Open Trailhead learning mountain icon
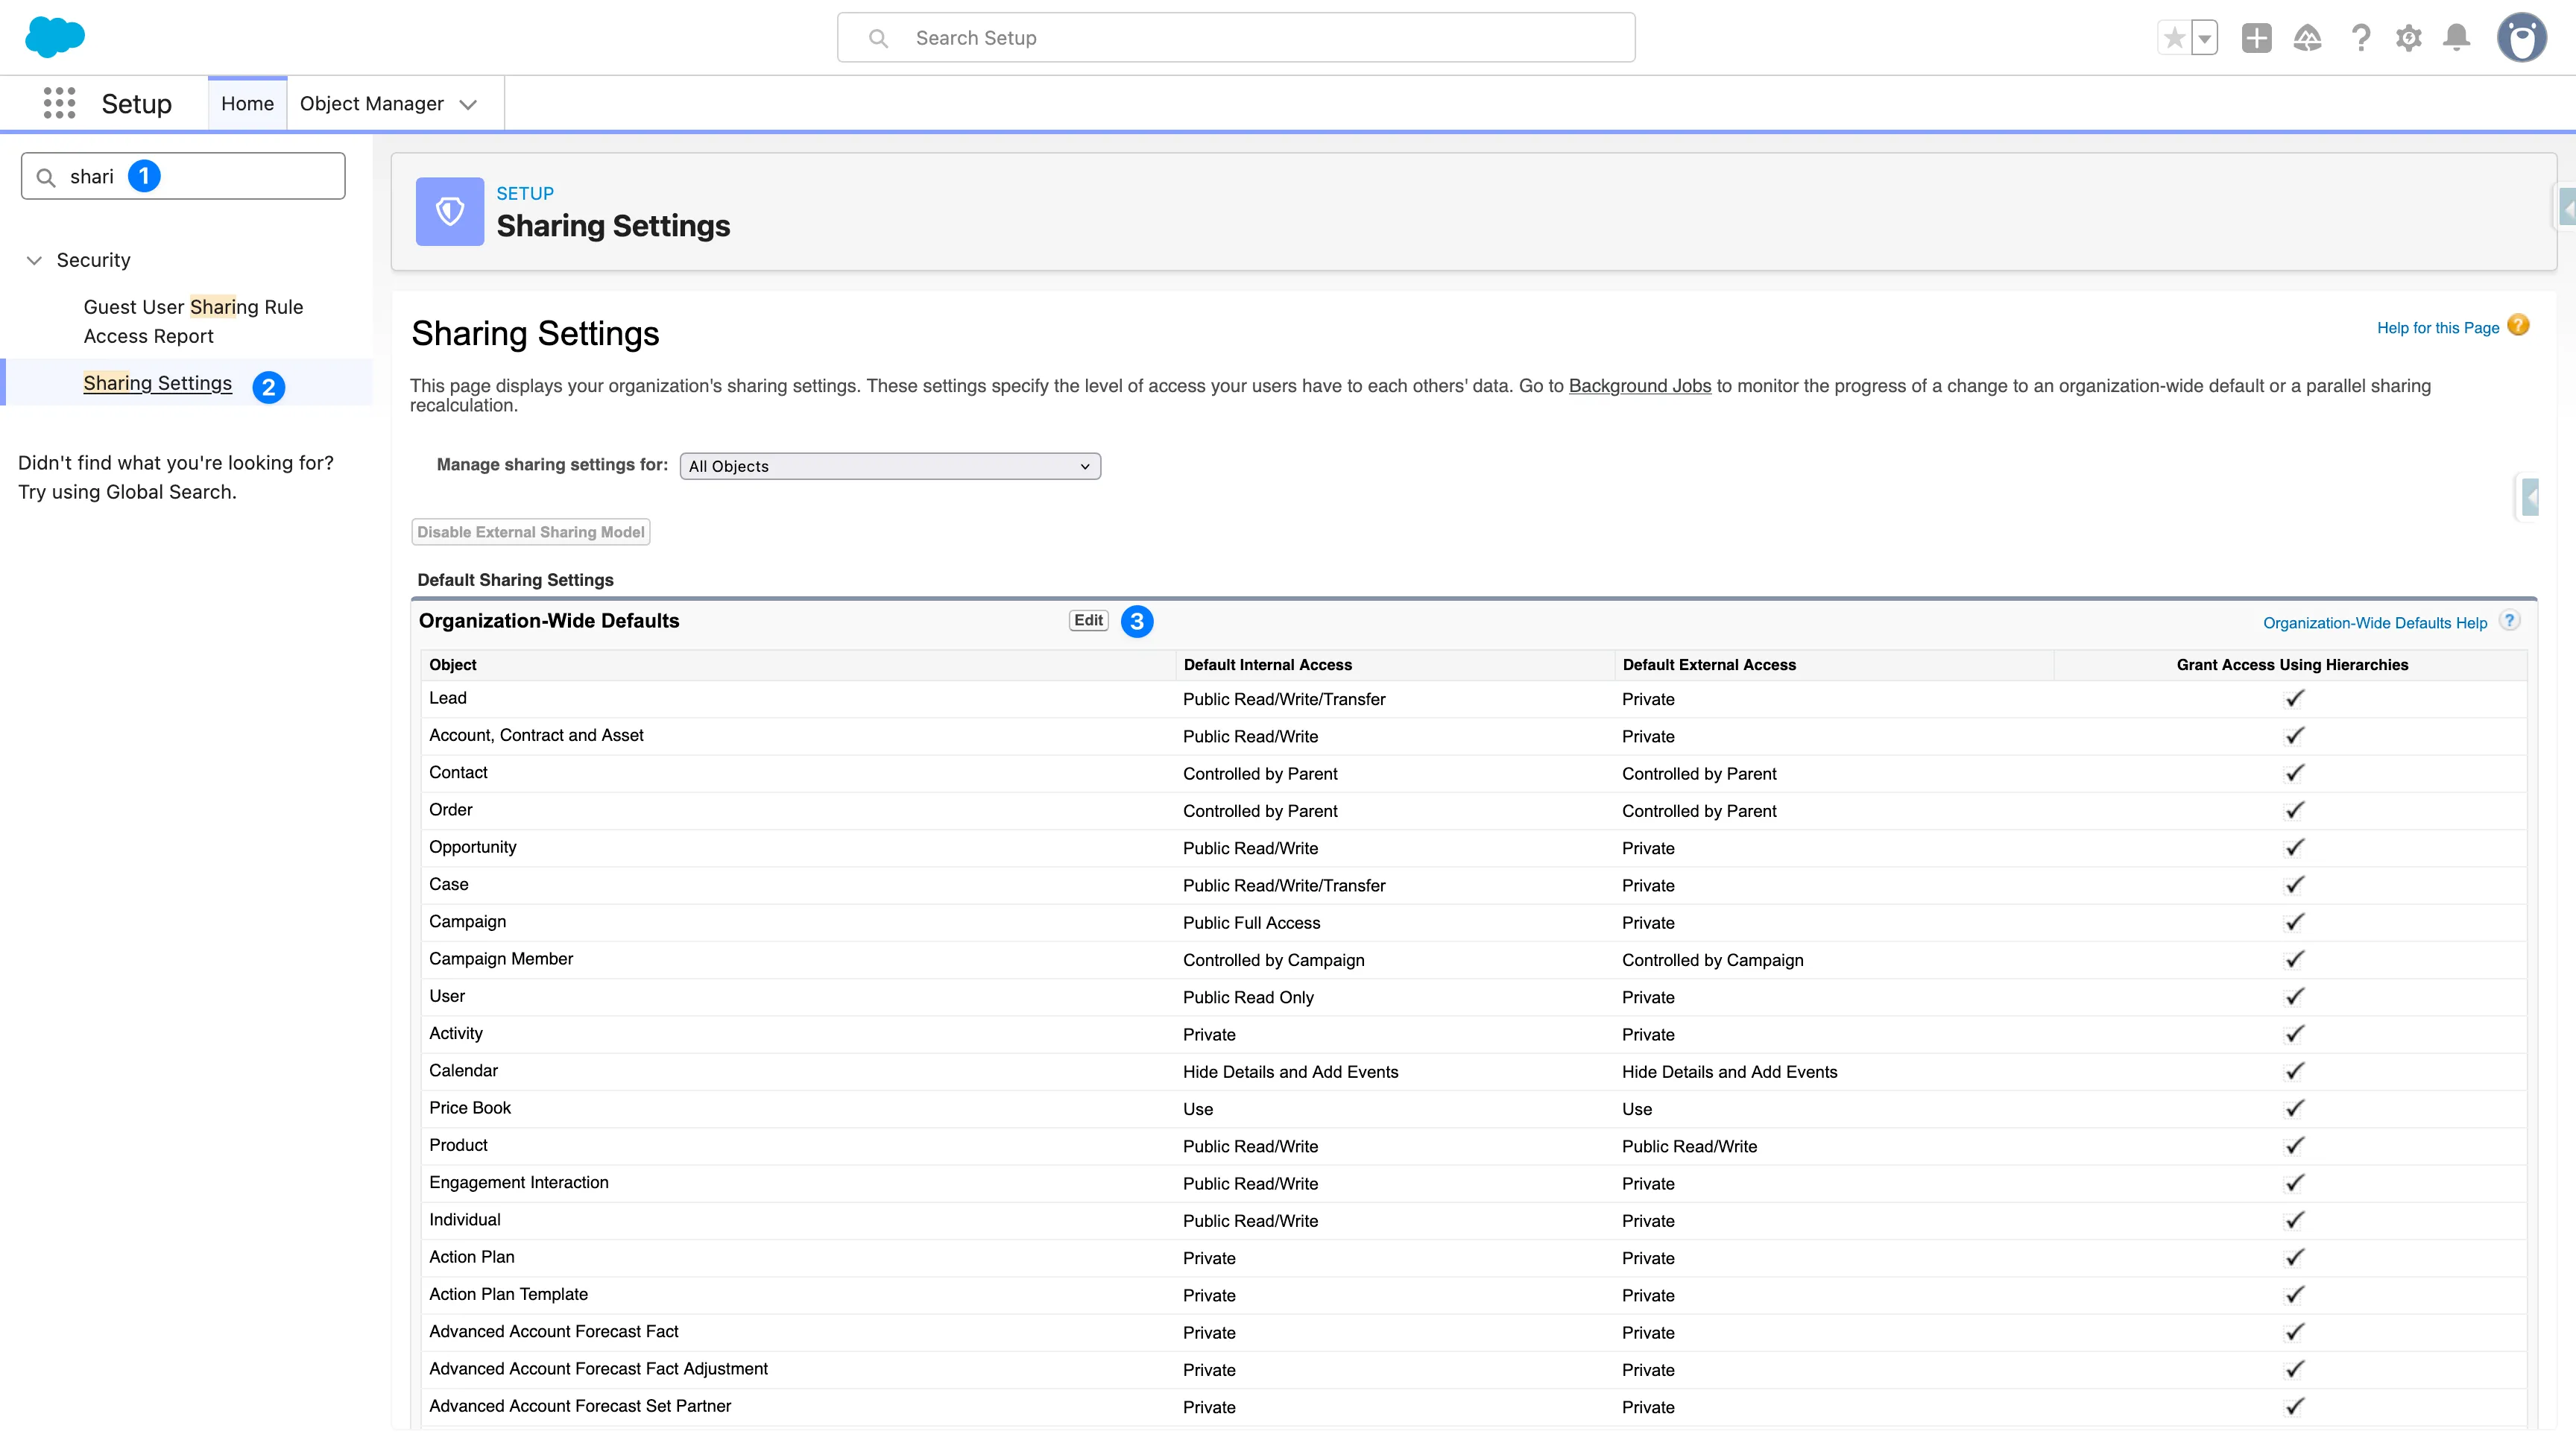The image size is (2576, 1449). (x=2308, y=37)
